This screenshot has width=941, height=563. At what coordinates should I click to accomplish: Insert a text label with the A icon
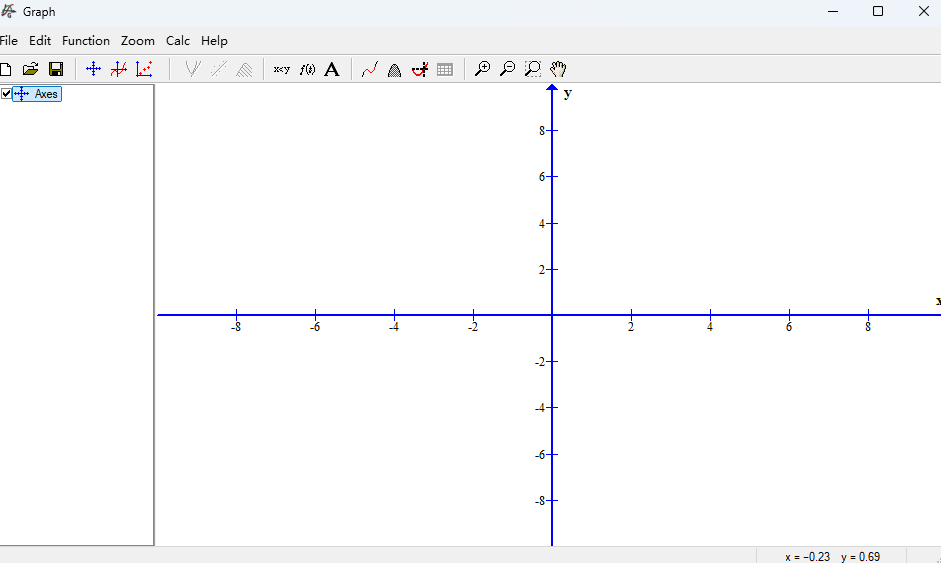pos(332,69)
